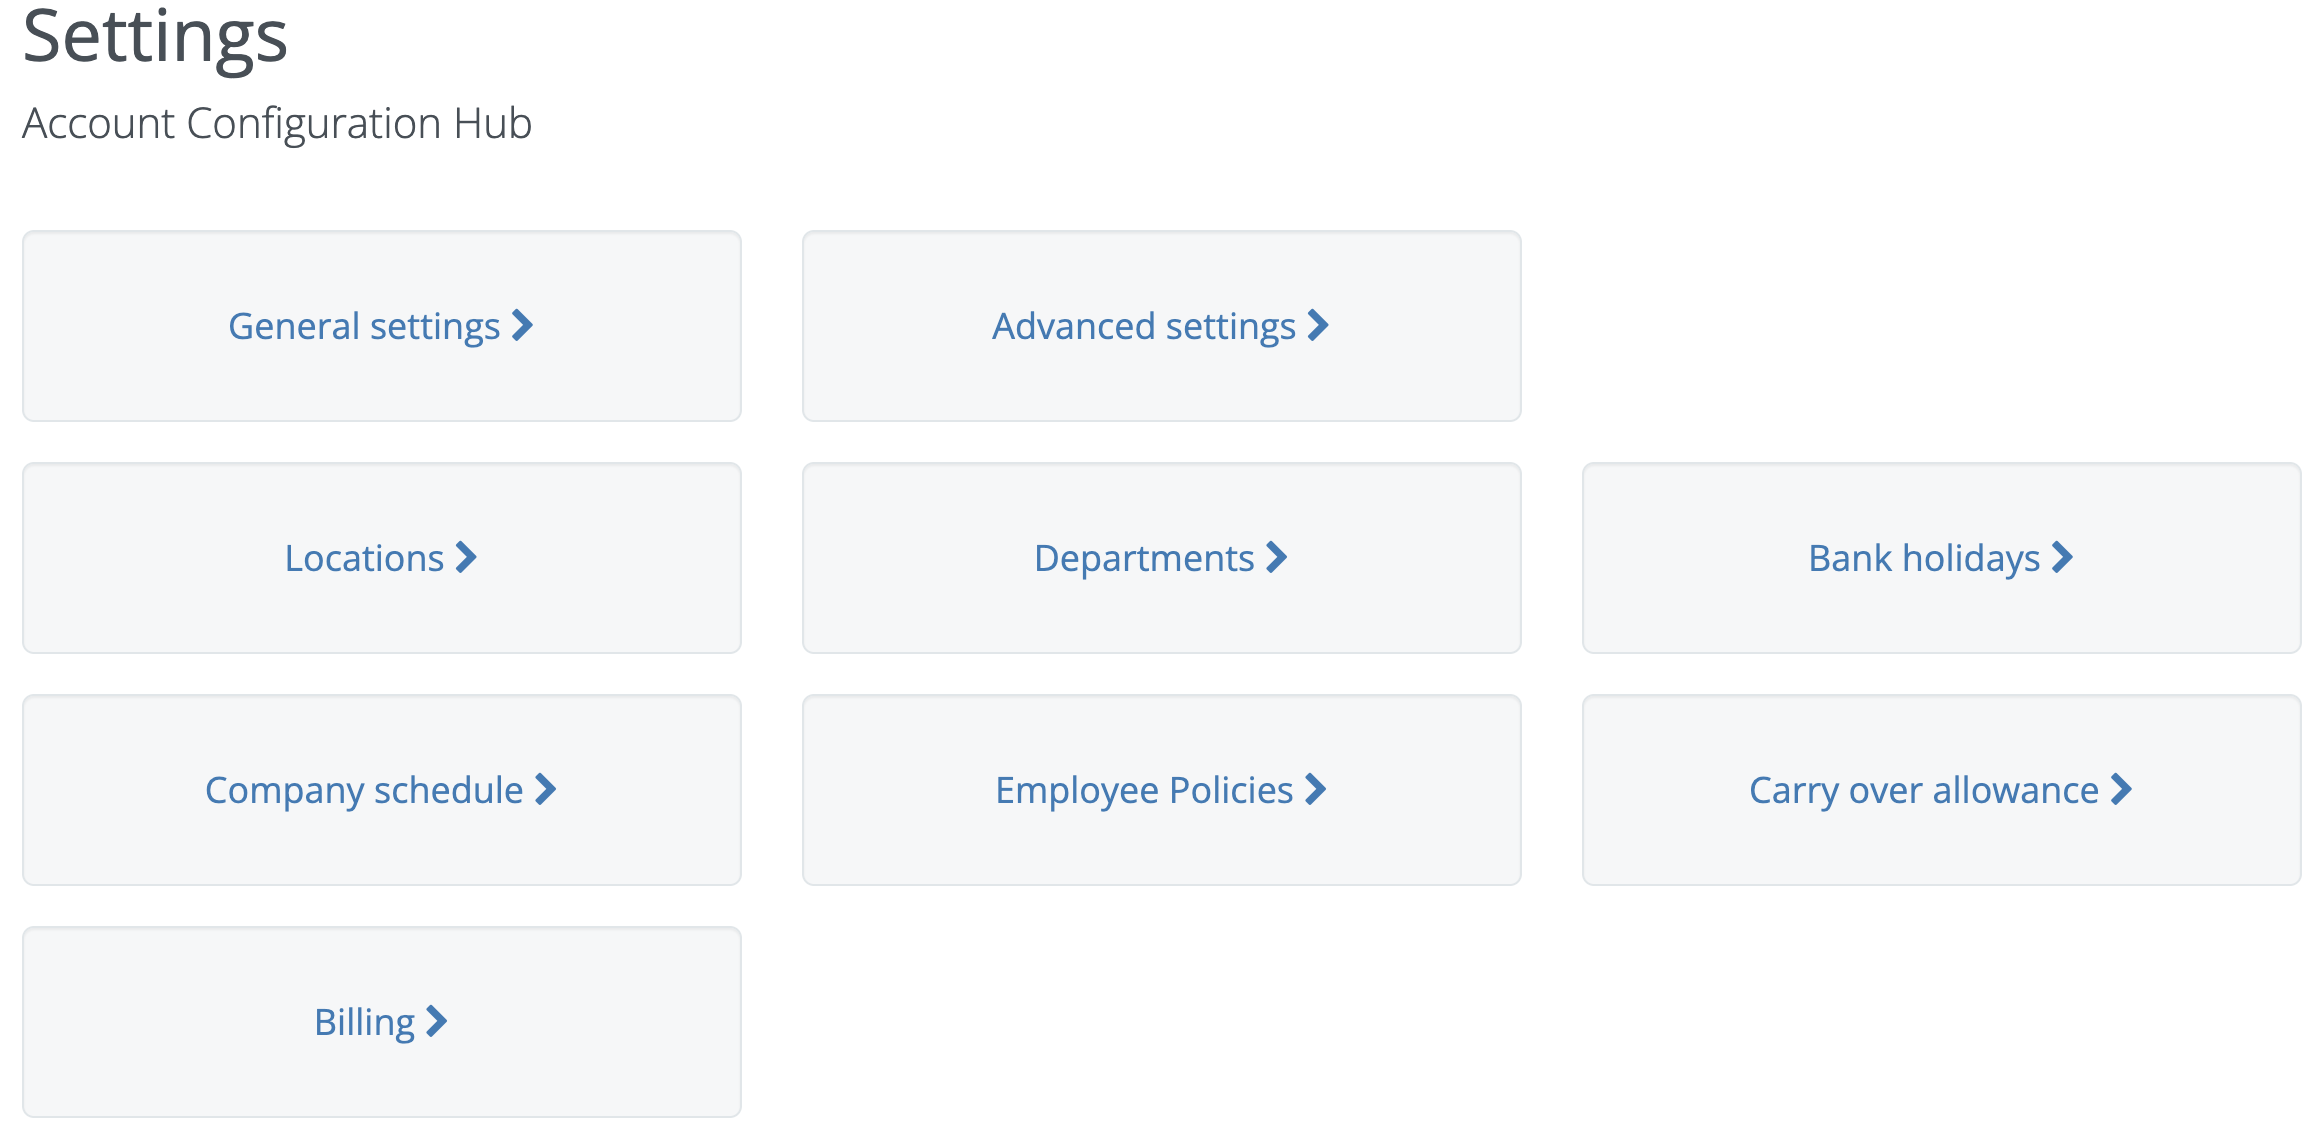Select the Locations settings panel

click(381, 558)
